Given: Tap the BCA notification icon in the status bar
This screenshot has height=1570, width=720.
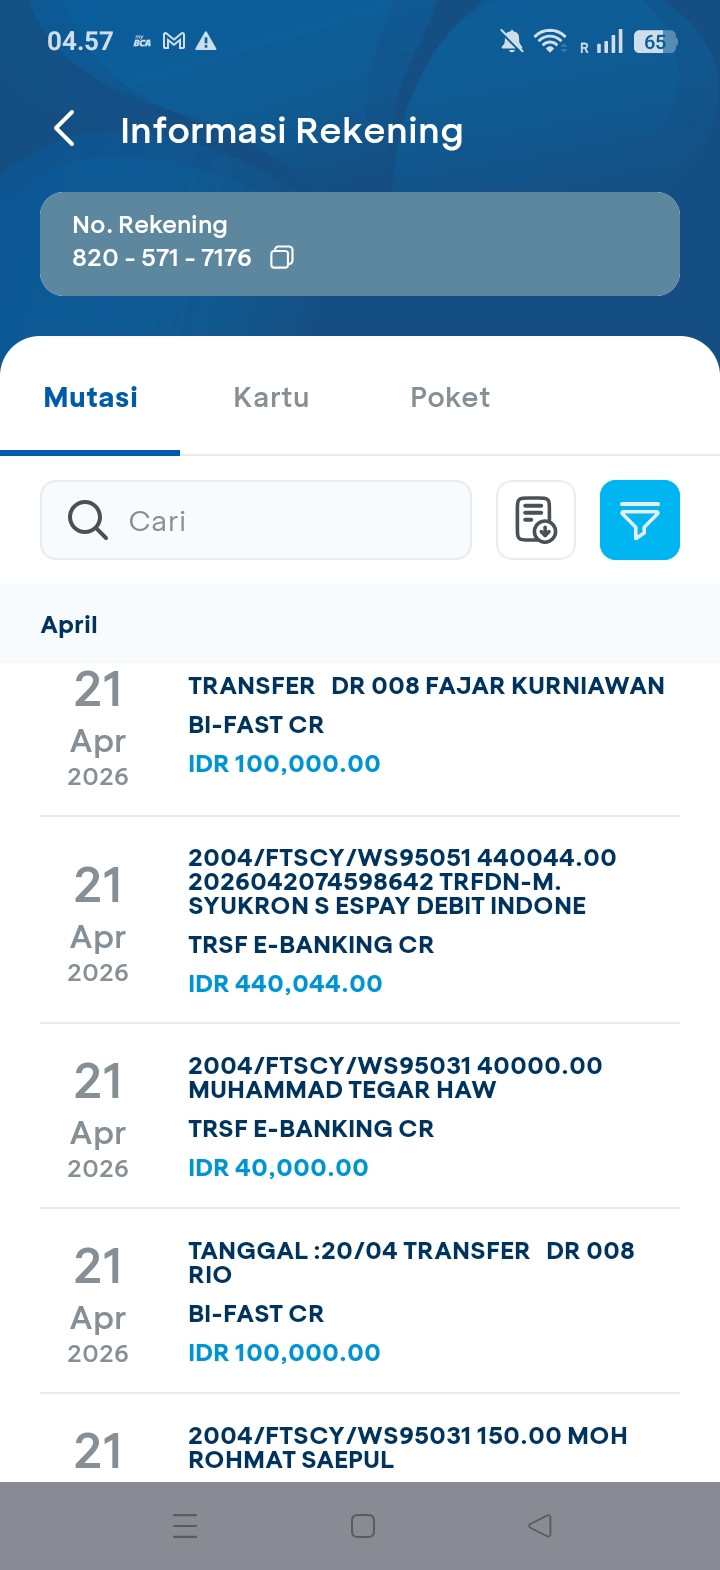Looking at the screenshot, I should tap(142, 41).
